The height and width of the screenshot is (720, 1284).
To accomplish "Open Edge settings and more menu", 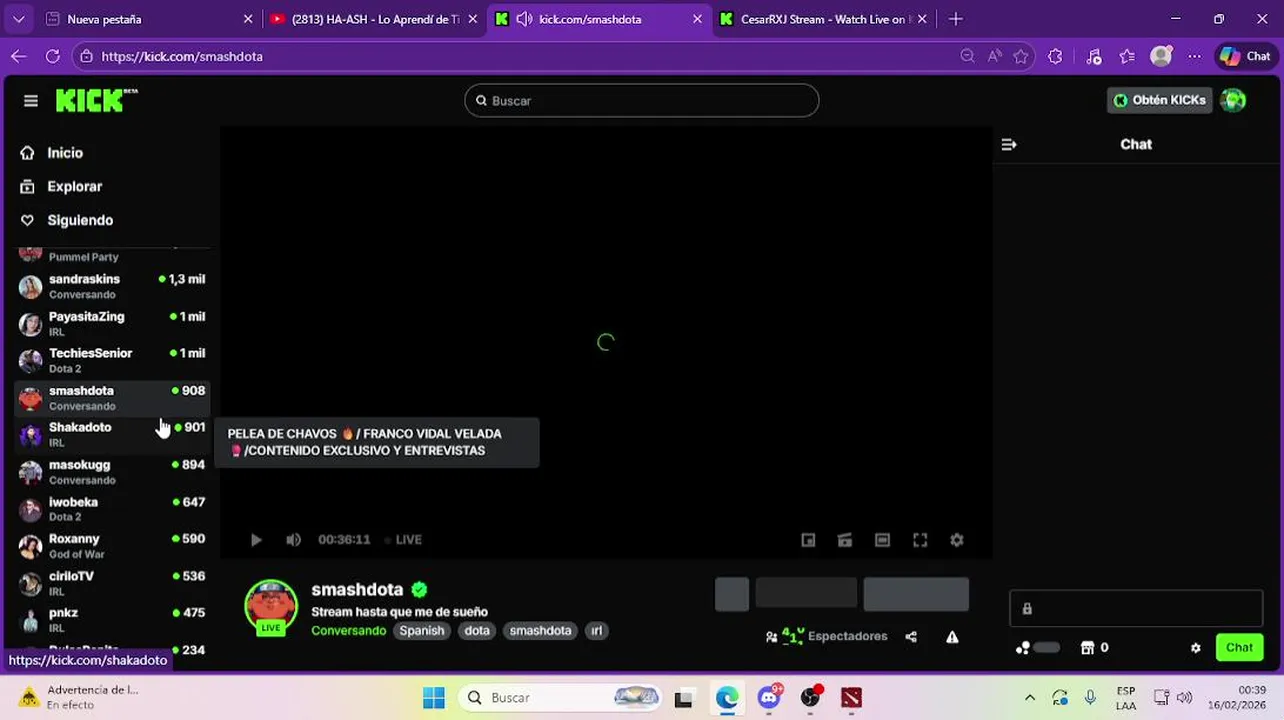I will [1194, 57].
